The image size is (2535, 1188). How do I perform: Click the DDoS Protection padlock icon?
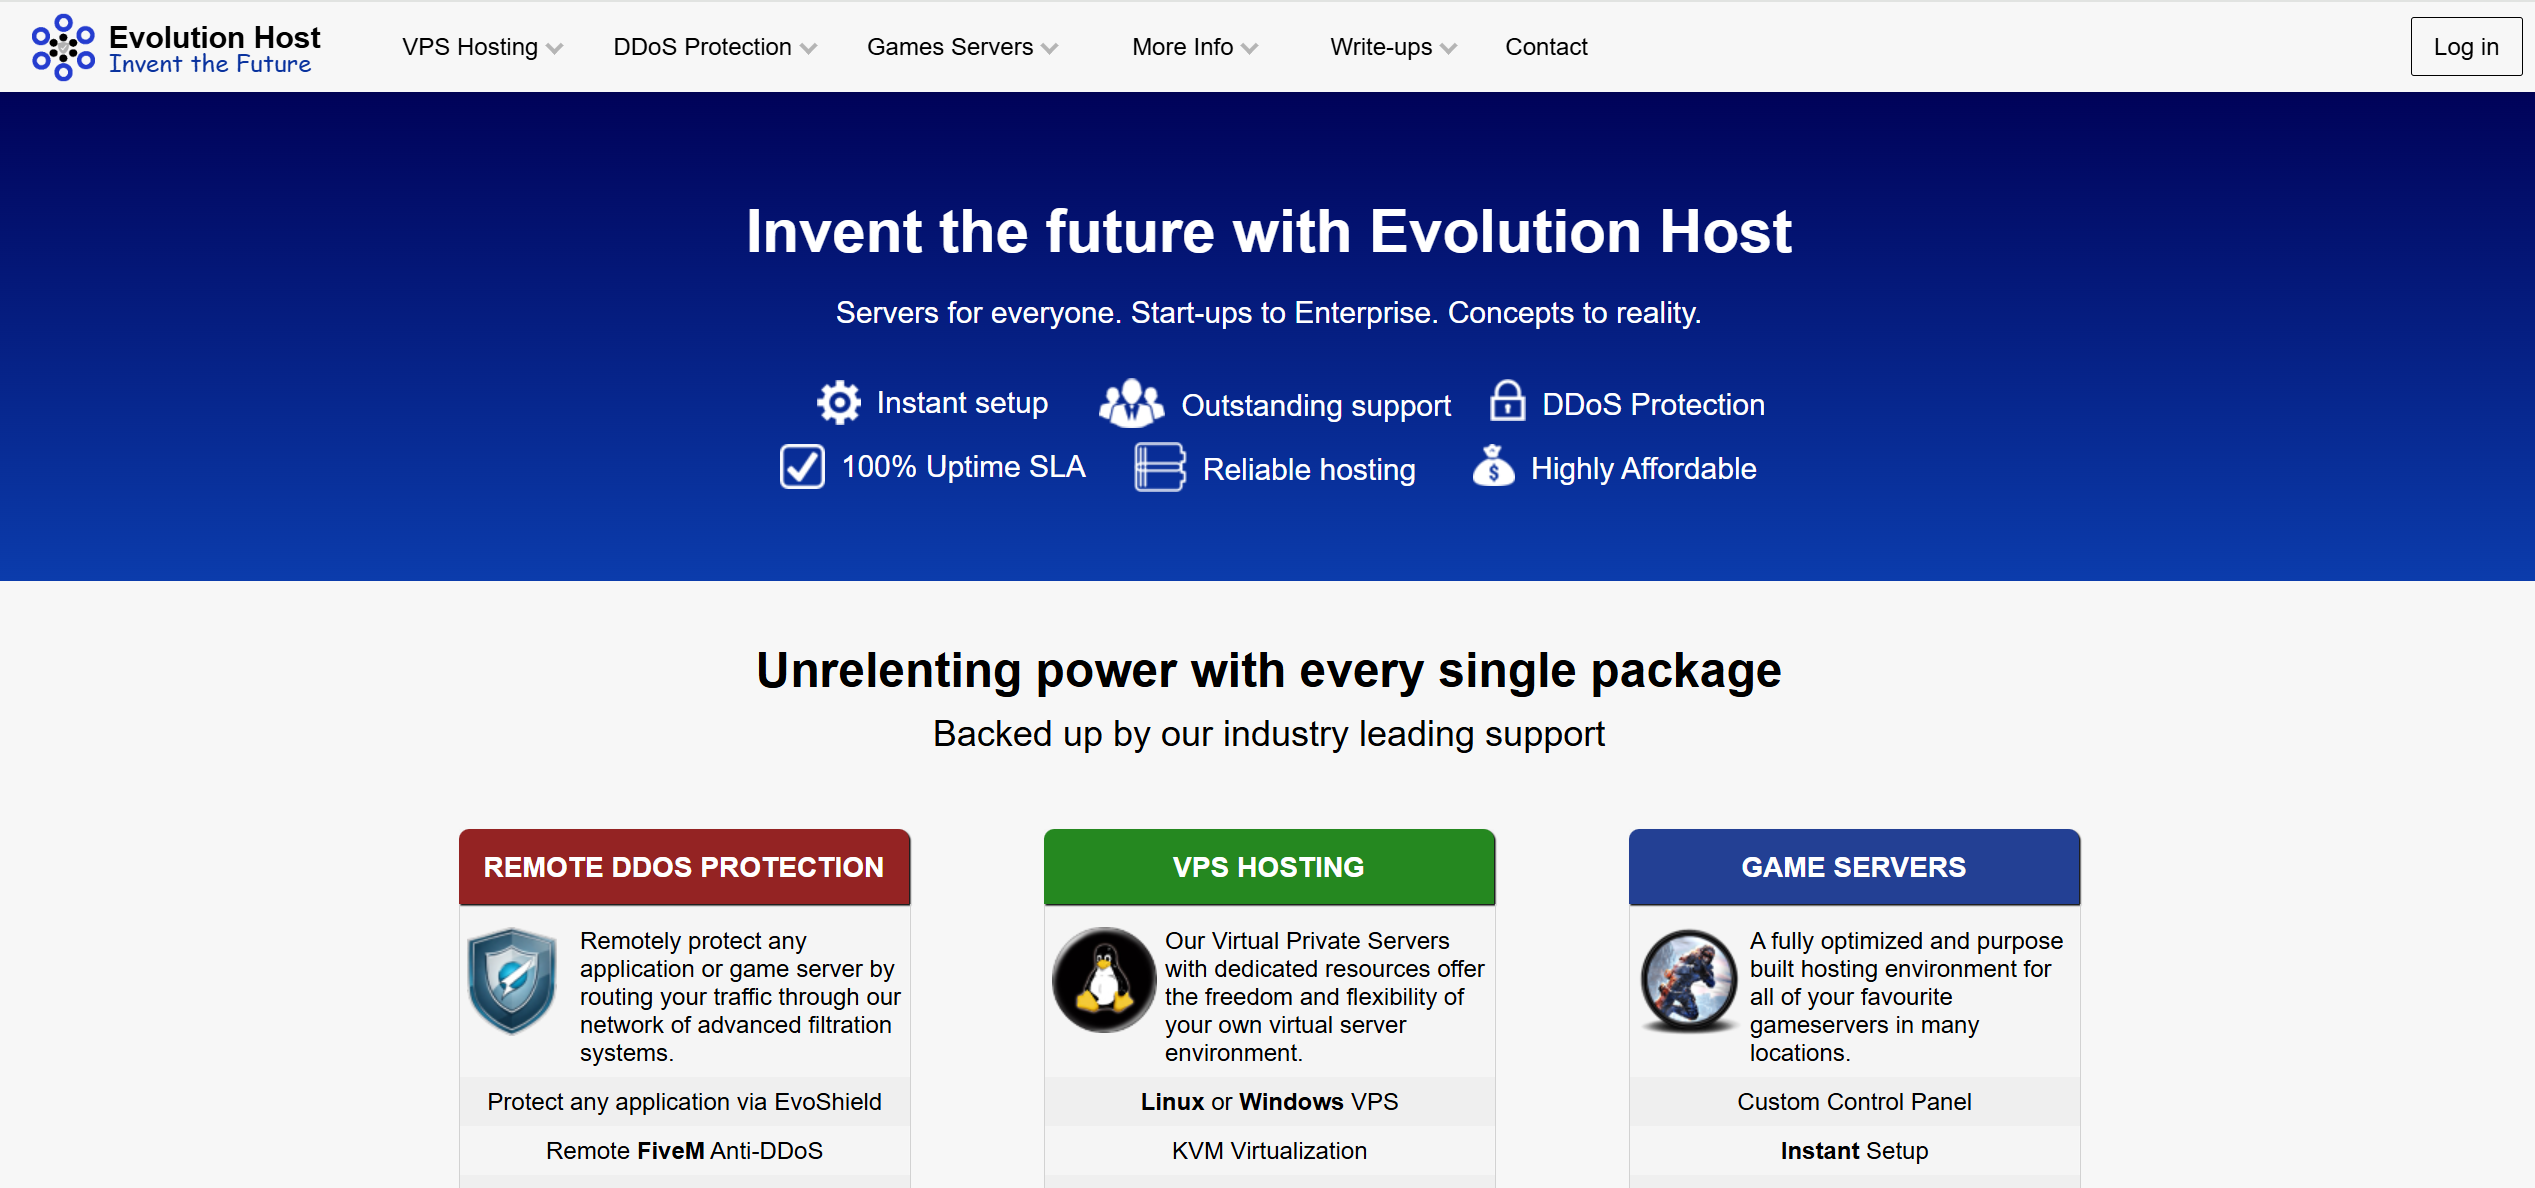click(x=1507, y=401)
